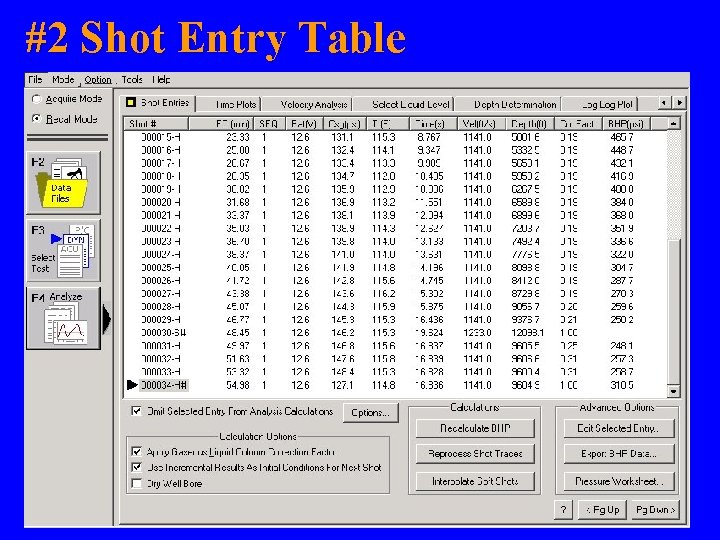Switch to the Select Liquid Level tab
This screenshot has width=720, height=540.
pos(404,105)
